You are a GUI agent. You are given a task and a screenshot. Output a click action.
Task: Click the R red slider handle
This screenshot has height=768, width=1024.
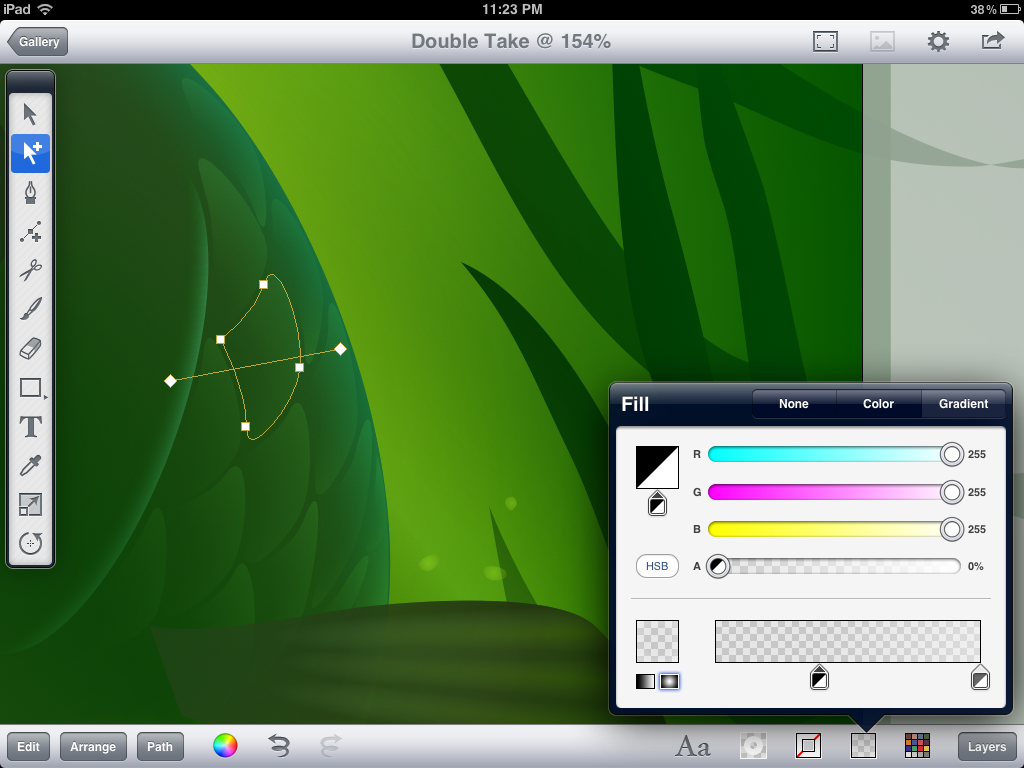point(952,455)
